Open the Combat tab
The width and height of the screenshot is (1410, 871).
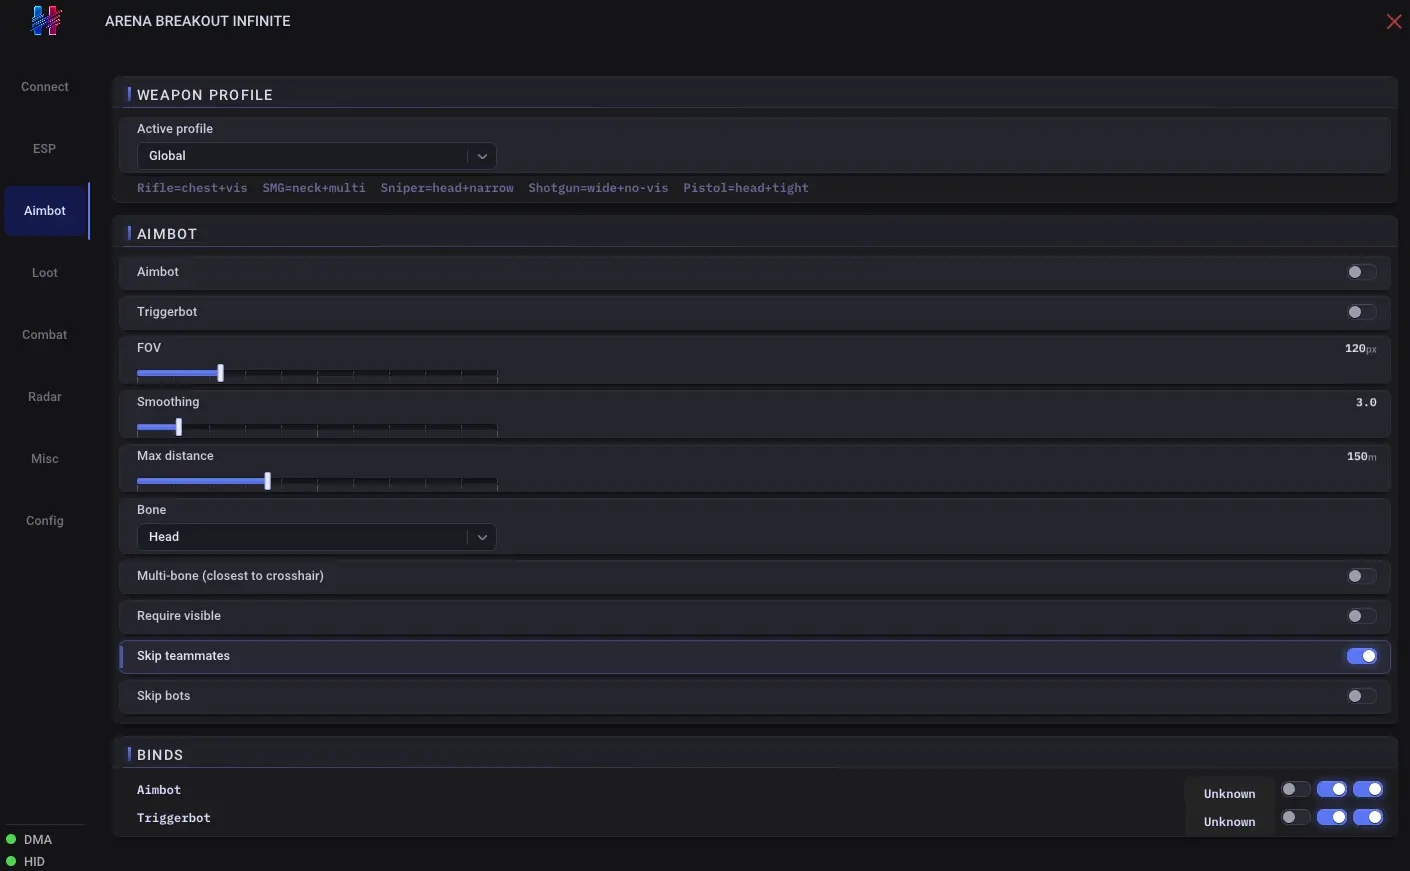tap(45, 335)
